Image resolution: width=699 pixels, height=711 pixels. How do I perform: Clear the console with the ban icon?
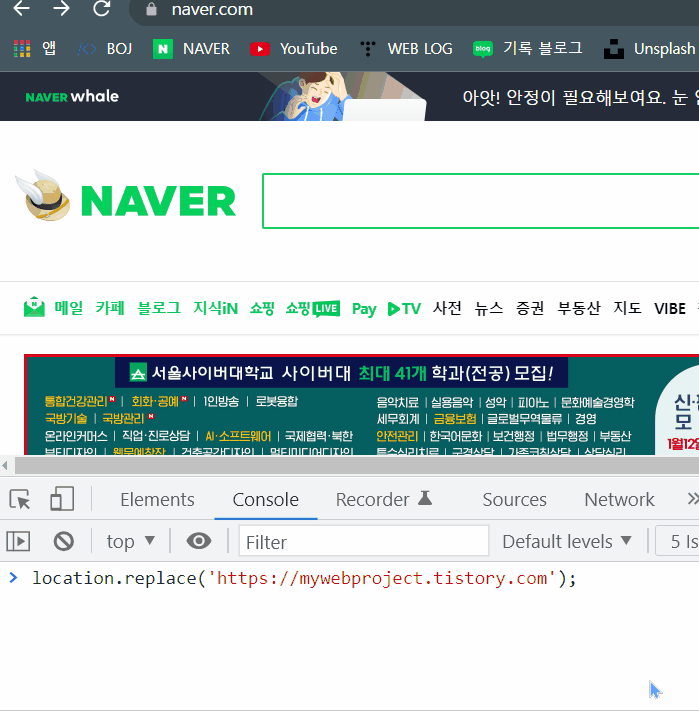(63, 541)
